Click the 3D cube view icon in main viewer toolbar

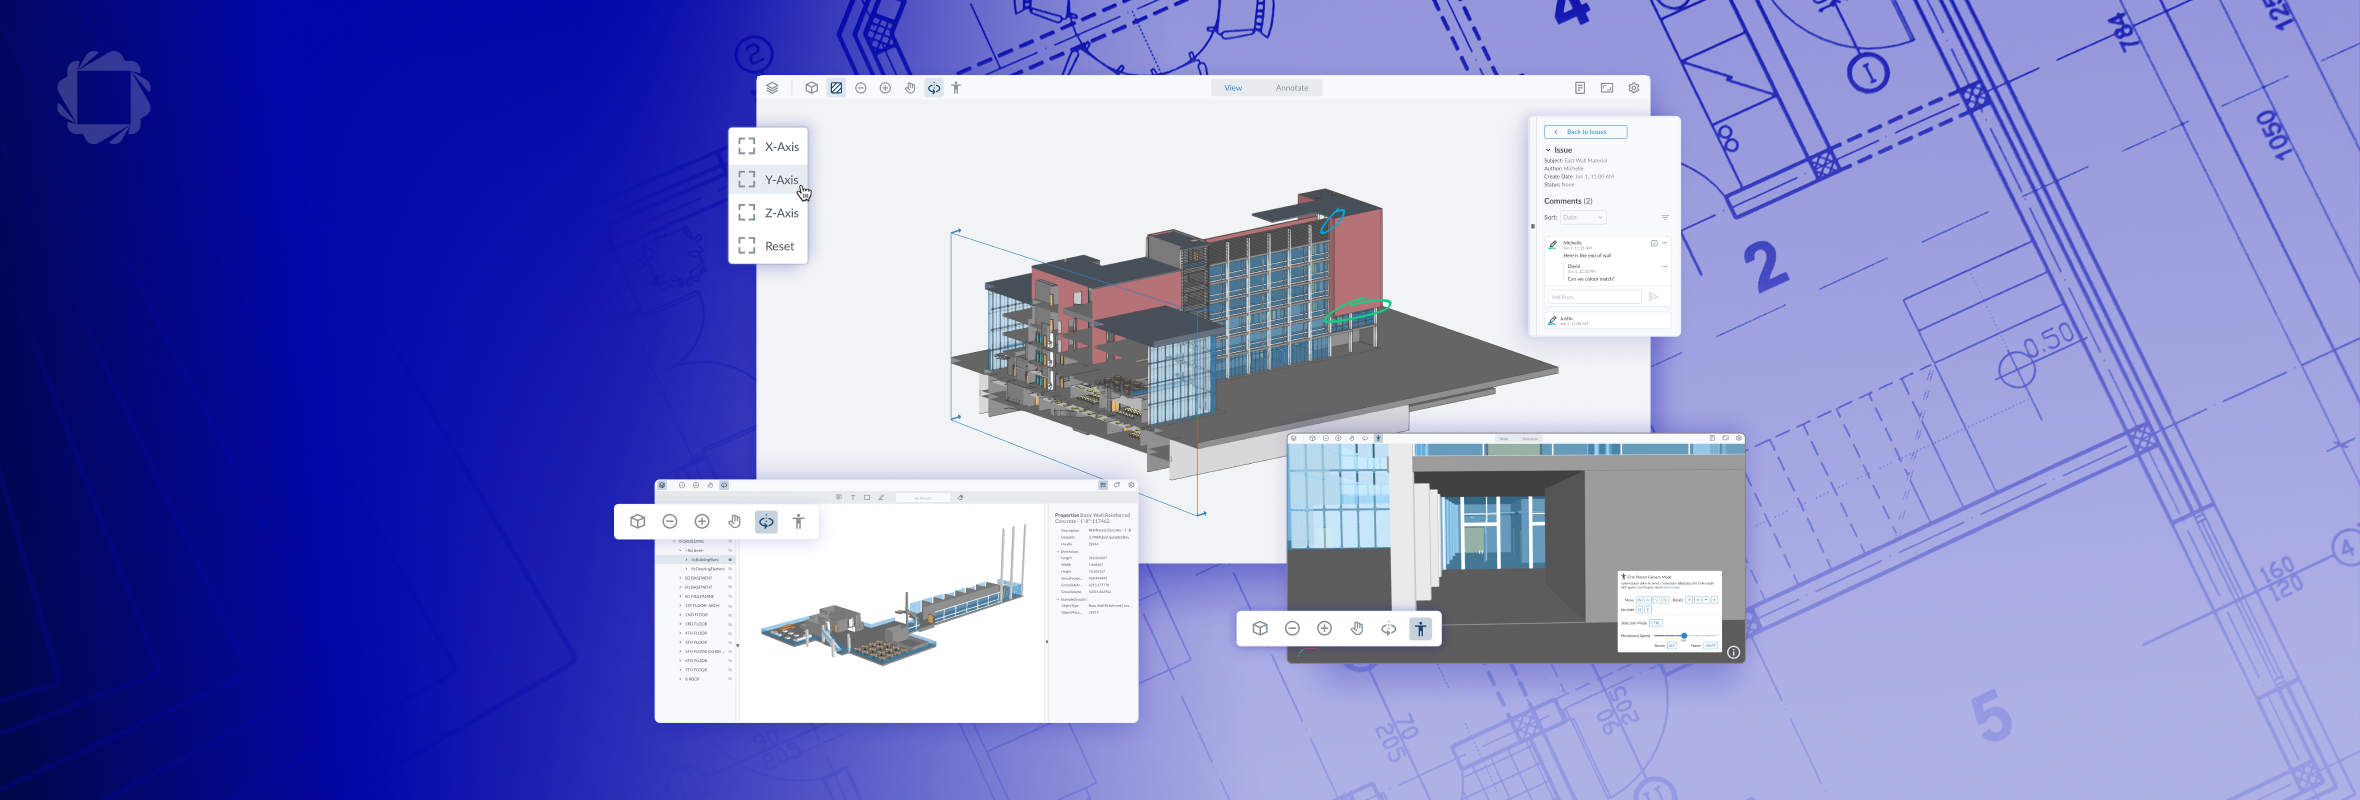pos(811,88)
